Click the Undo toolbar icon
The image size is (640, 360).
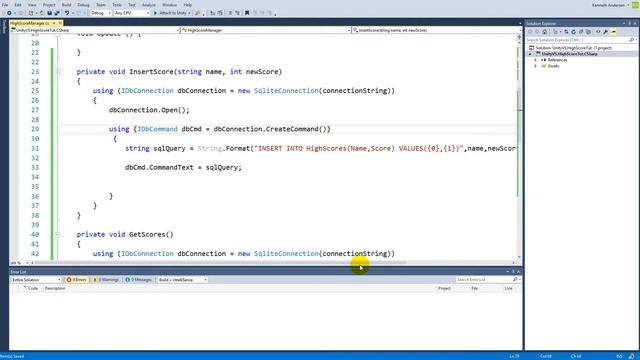click(67, 13)
